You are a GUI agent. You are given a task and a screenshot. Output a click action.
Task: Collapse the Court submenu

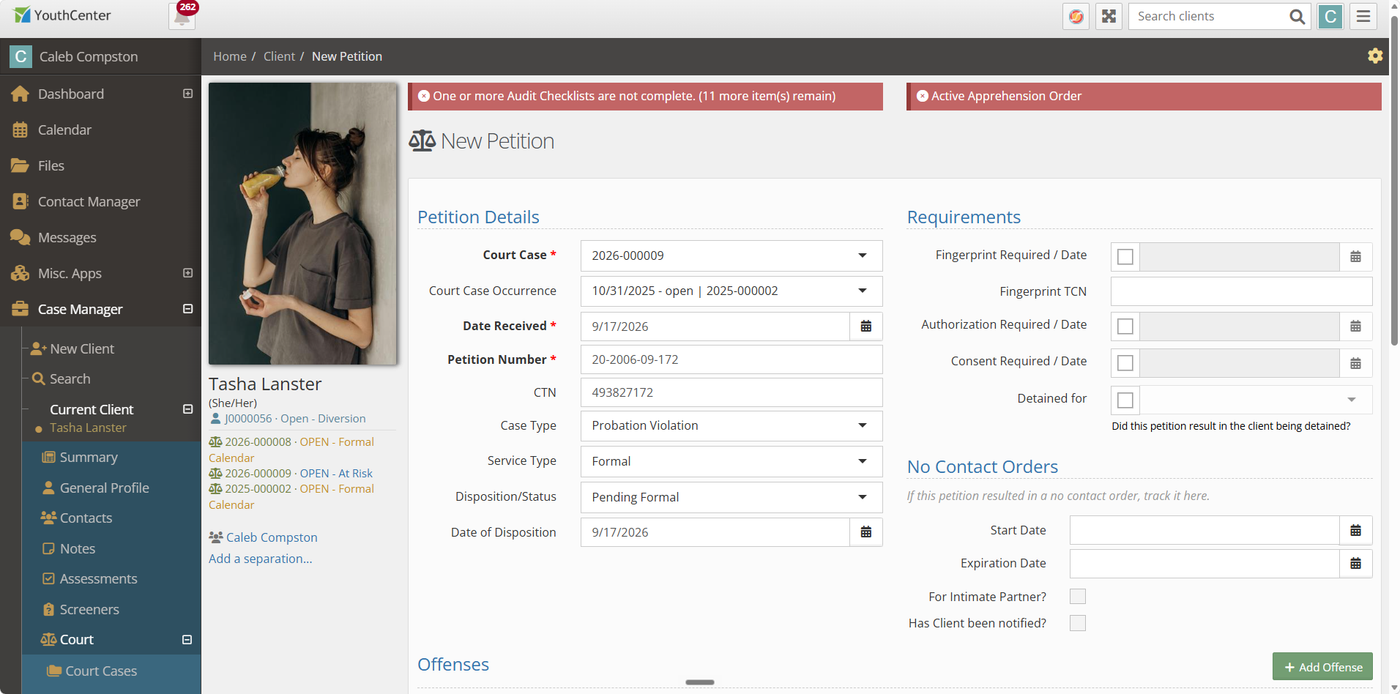point(186,640)
